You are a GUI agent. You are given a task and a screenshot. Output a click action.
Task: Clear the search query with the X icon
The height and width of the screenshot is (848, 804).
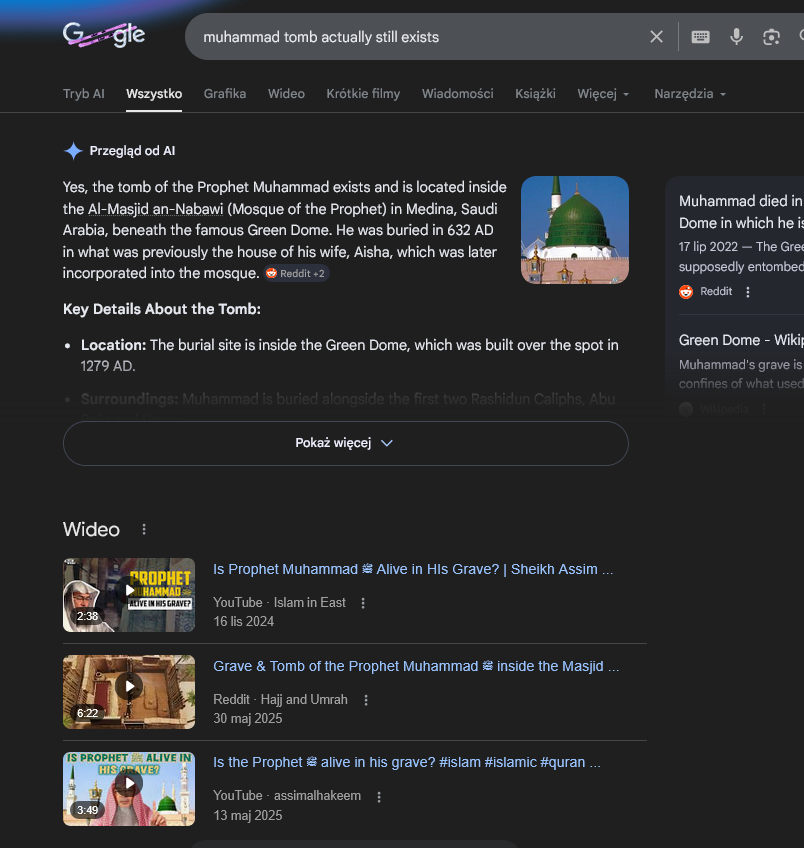pos(656,37)
